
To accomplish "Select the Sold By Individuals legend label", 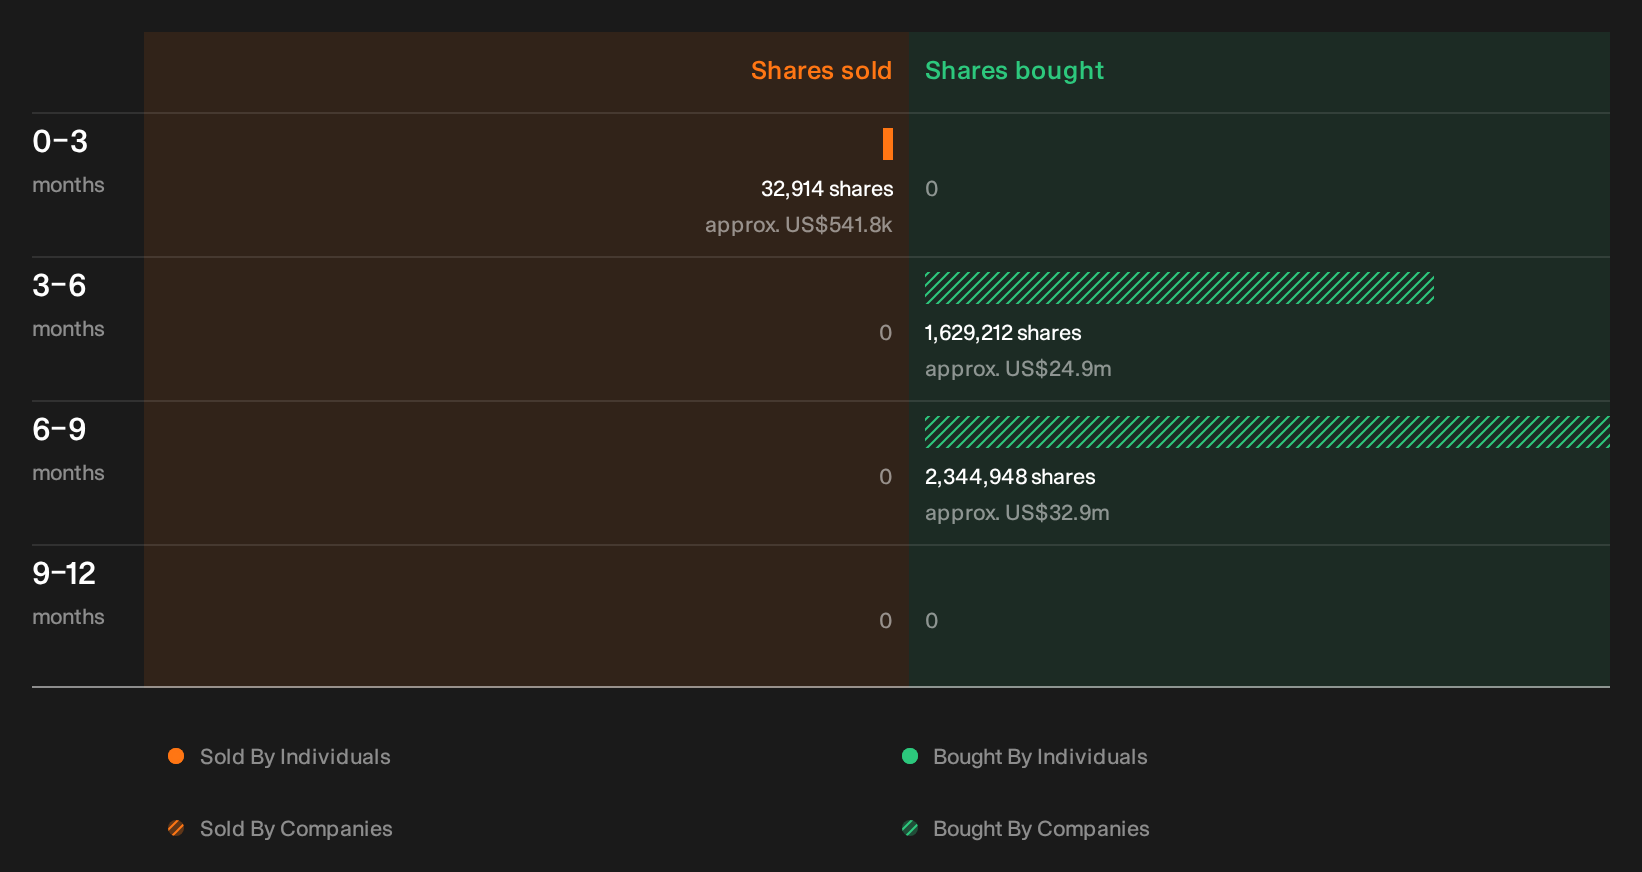I will click(295, 757).
